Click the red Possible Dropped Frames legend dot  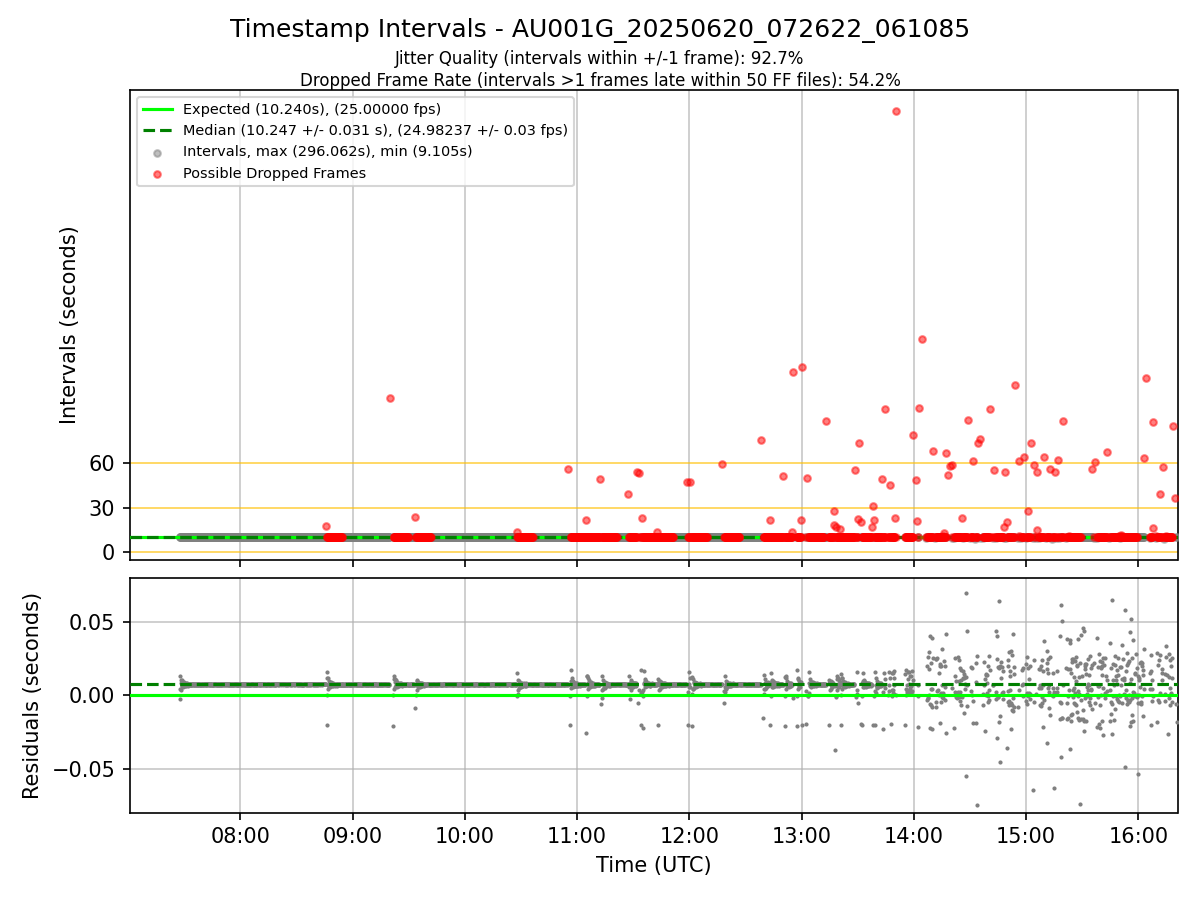(158, 174)
